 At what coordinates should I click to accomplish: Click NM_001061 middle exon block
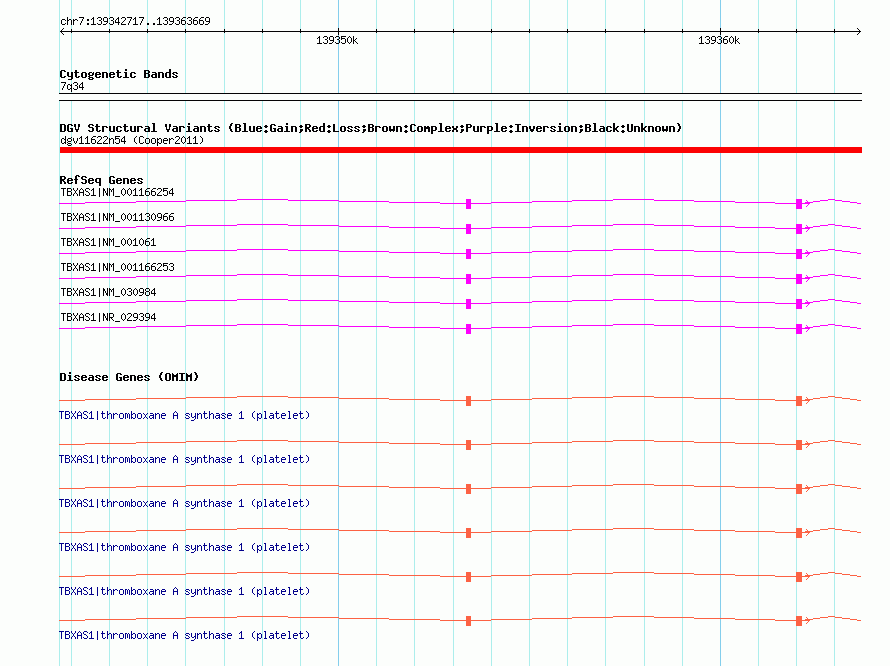click(x=468, y=254)
